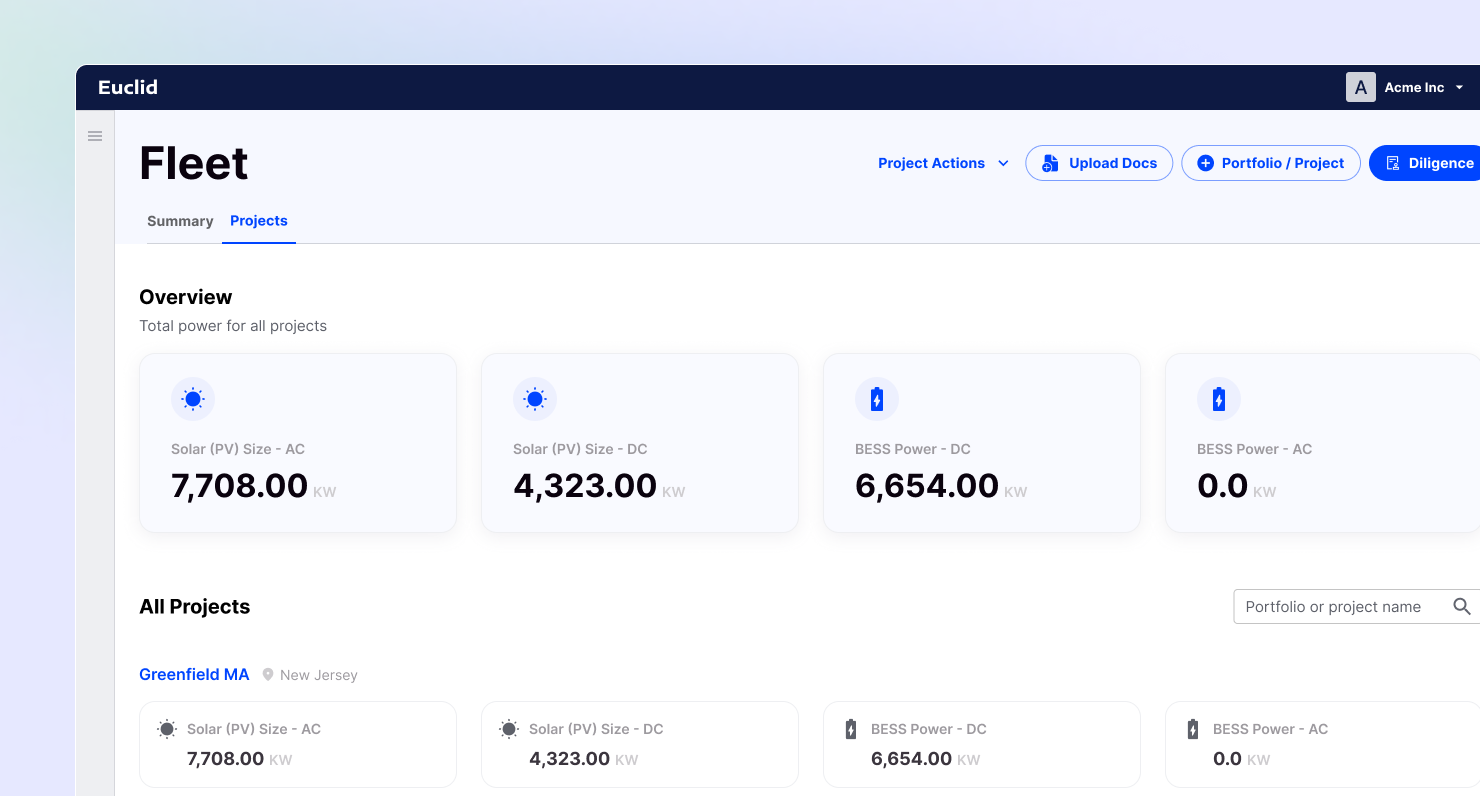Click the Overview heading
The height and width of the screenshot is (796, 1480).
point(186,297)
